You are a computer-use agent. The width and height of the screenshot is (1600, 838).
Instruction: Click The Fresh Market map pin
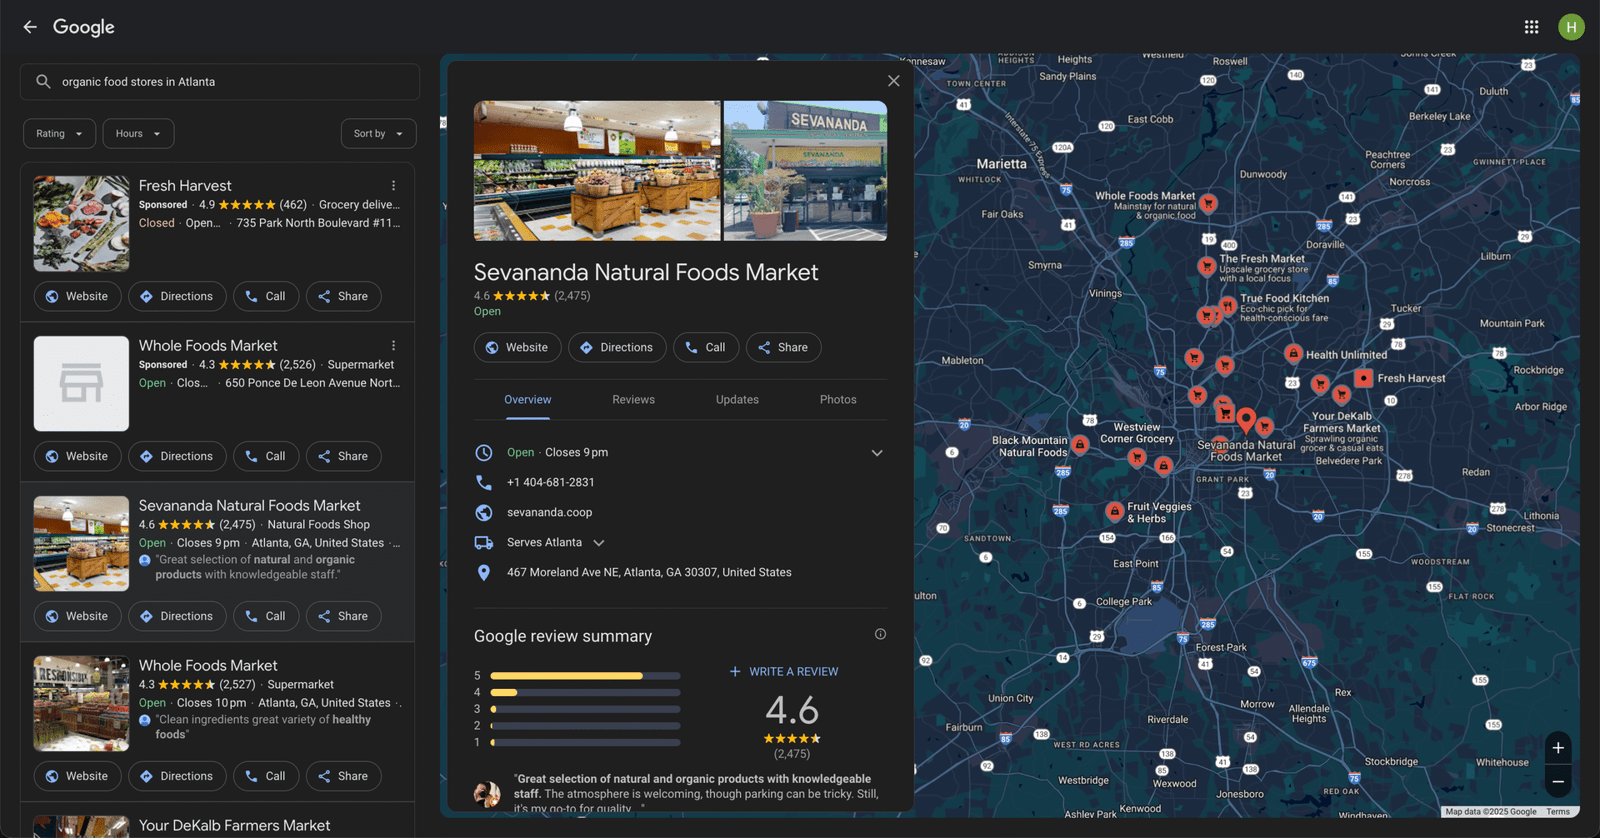(1207, 266)
